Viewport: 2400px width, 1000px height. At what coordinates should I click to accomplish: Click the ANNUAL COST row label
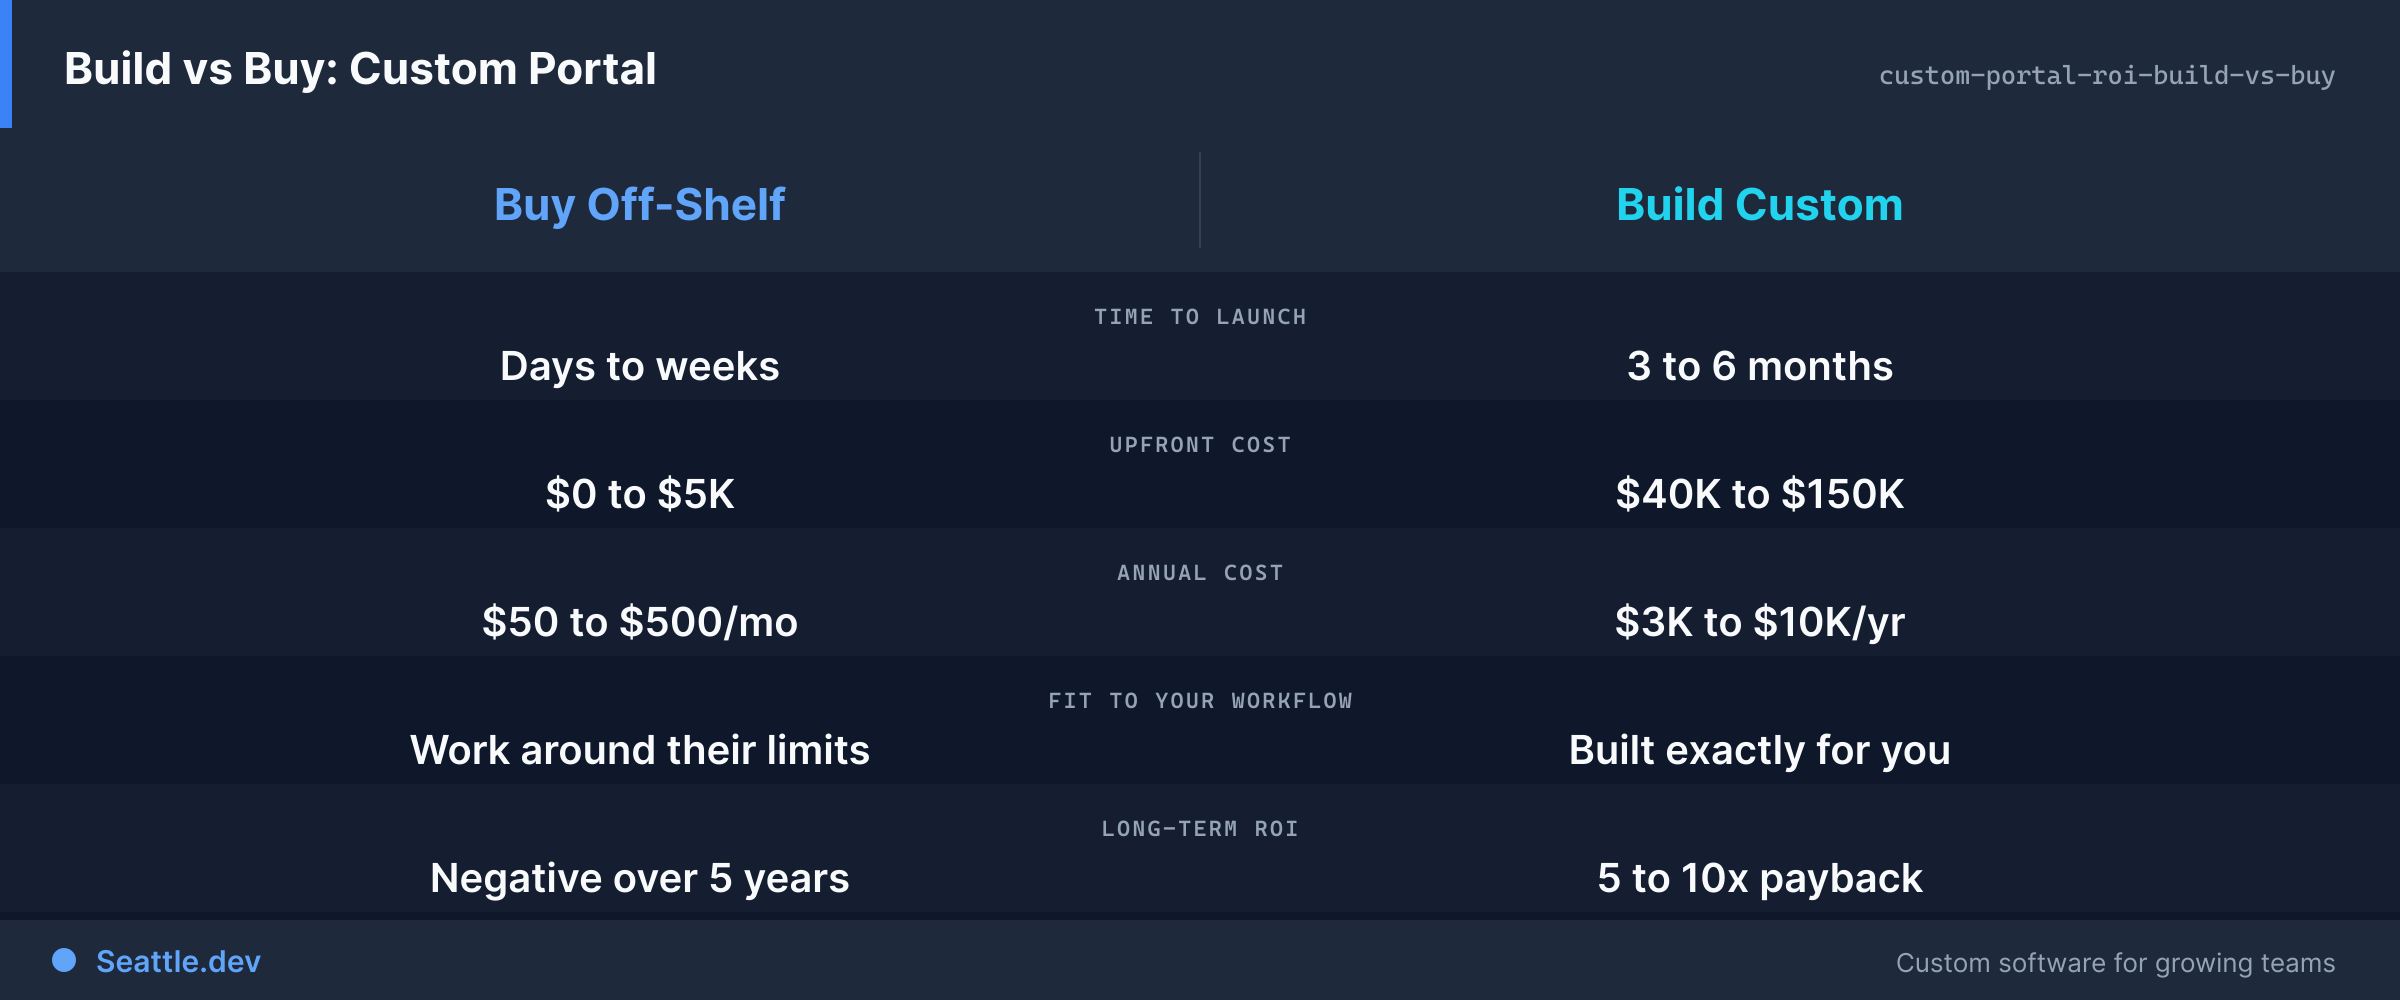(1200, 573)
